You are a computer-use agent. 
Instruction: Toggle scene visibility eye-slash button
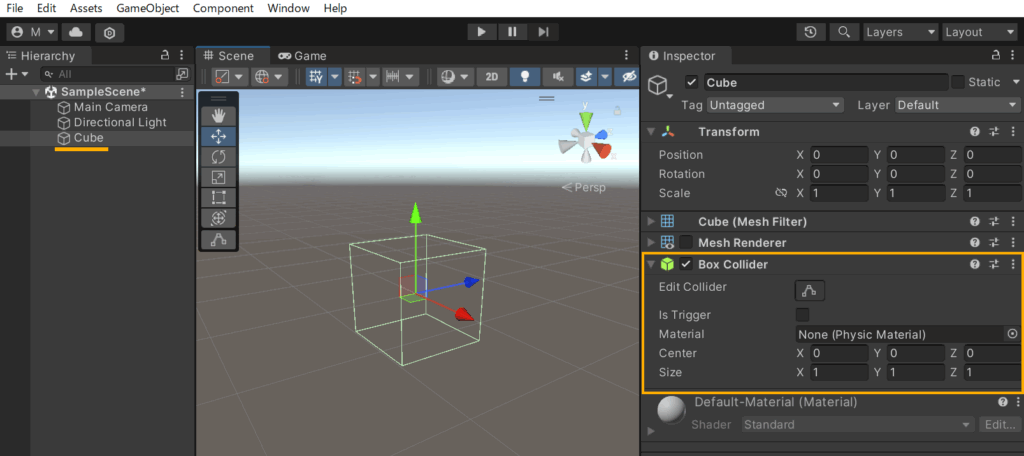tap(629, 77)
